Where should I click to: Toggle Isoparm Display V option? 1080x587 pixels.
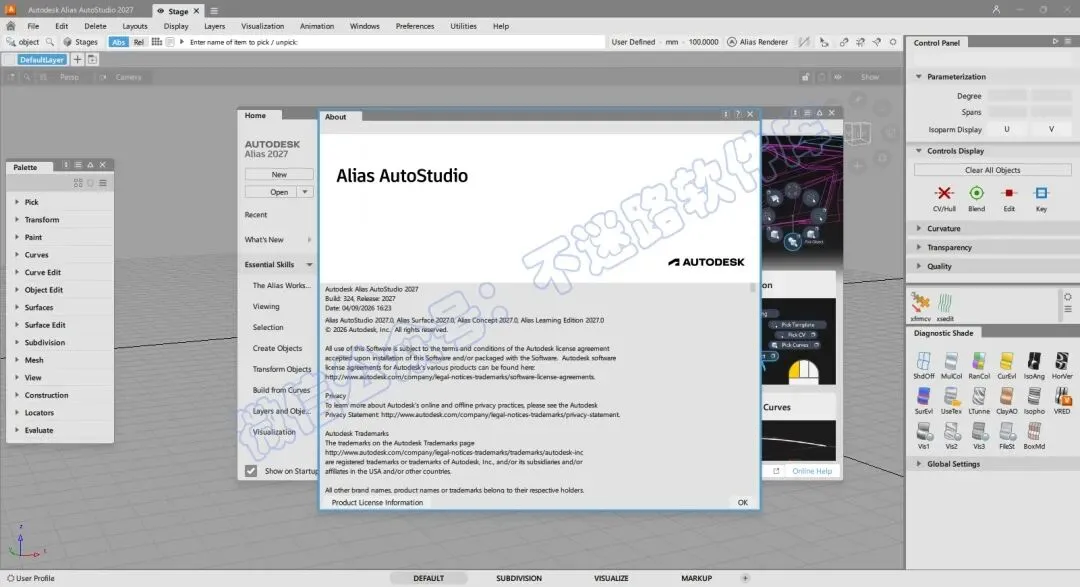1051,130
